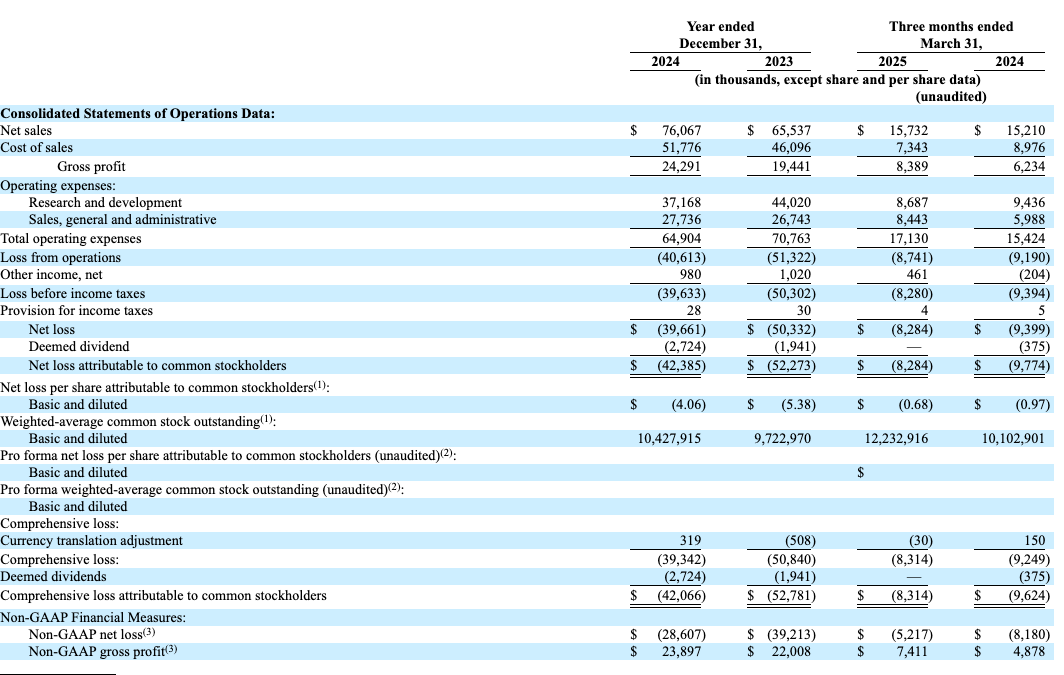The image size is (1064, 675).
Task: Click Consolidated Statements of Operations Data heading
Action: [x=138, y=113]
